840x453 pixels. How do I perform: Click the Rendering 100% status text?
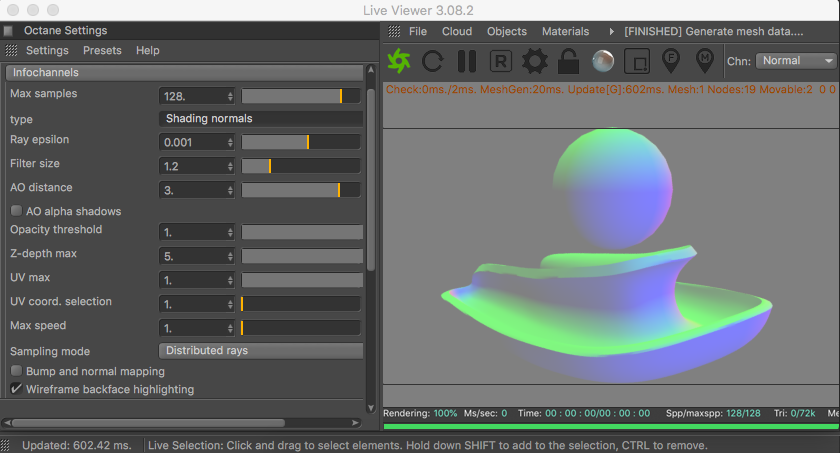tap(420, 413)
